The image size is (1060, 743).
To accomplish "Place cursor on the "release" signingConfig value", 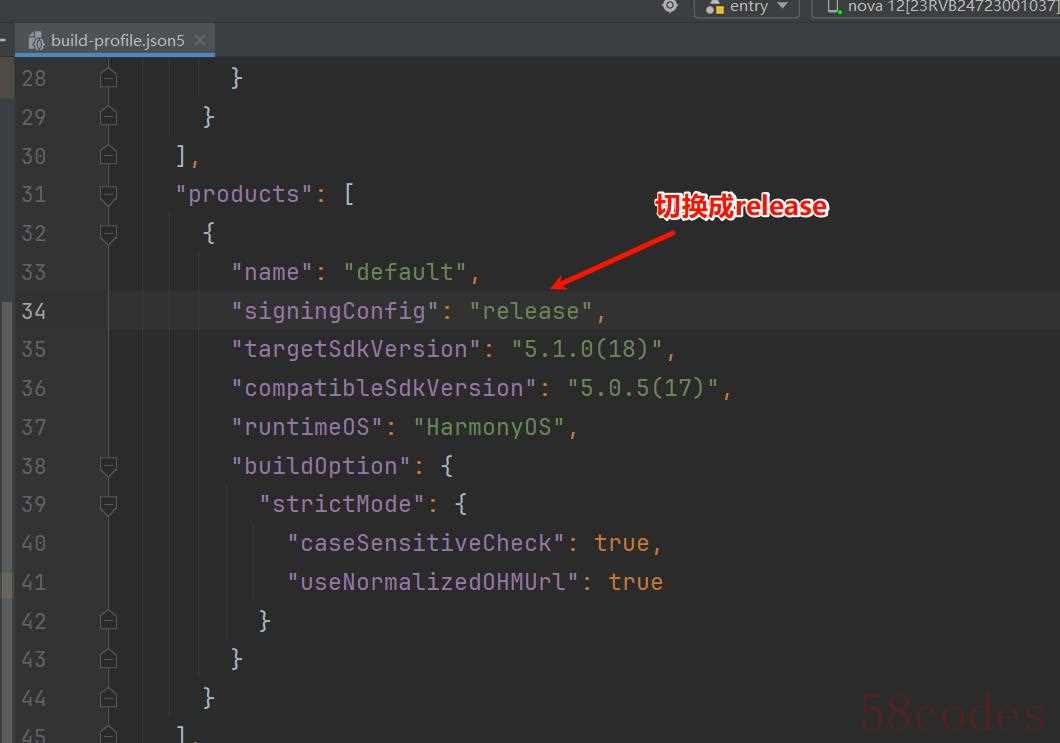I will pyautogui.click(x=531, y=311).
